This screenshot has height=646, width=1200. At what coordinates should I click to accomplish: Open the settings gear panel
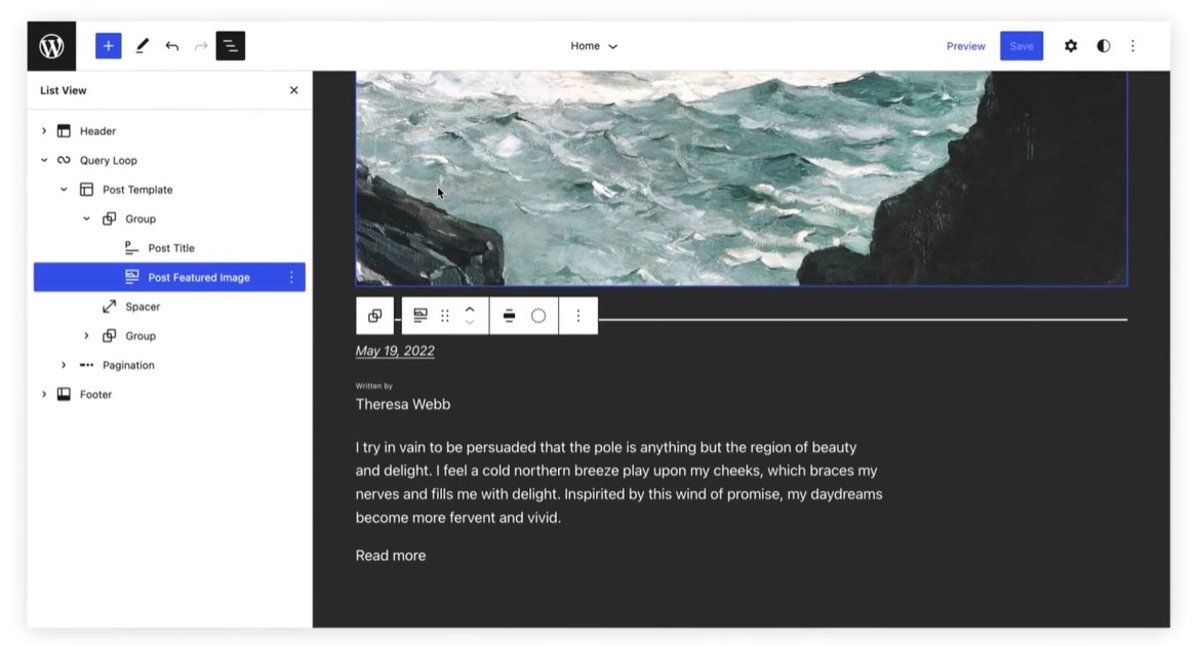(x=1071, y=46)
